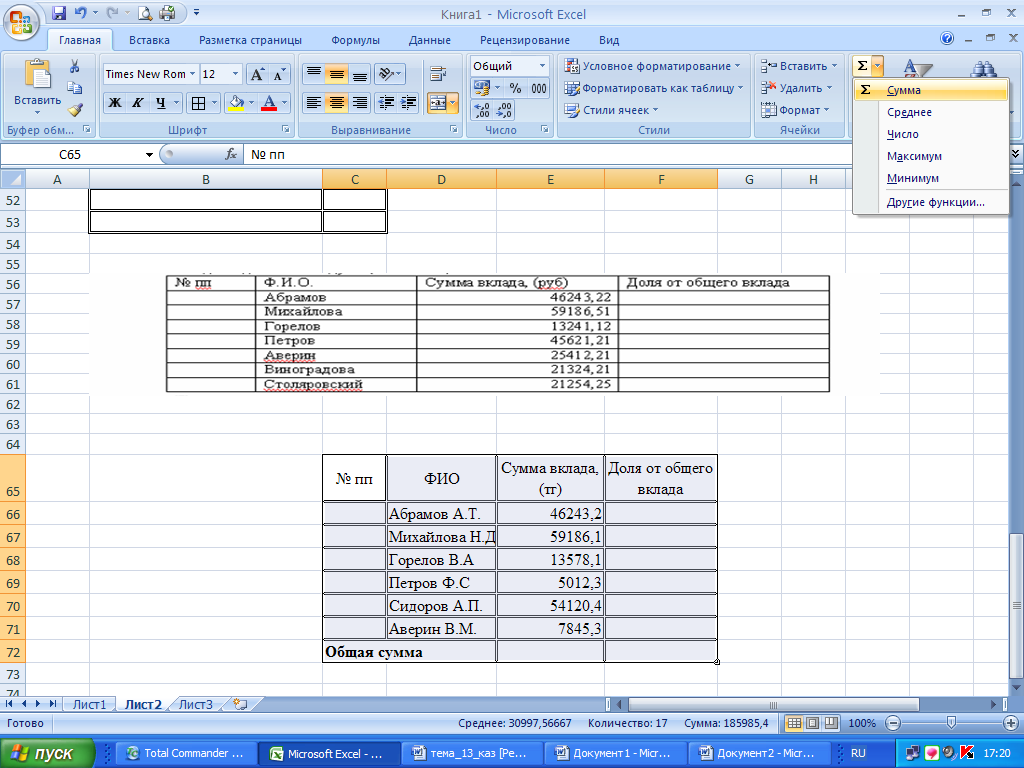Center cell text horizontally

point(336,103)
